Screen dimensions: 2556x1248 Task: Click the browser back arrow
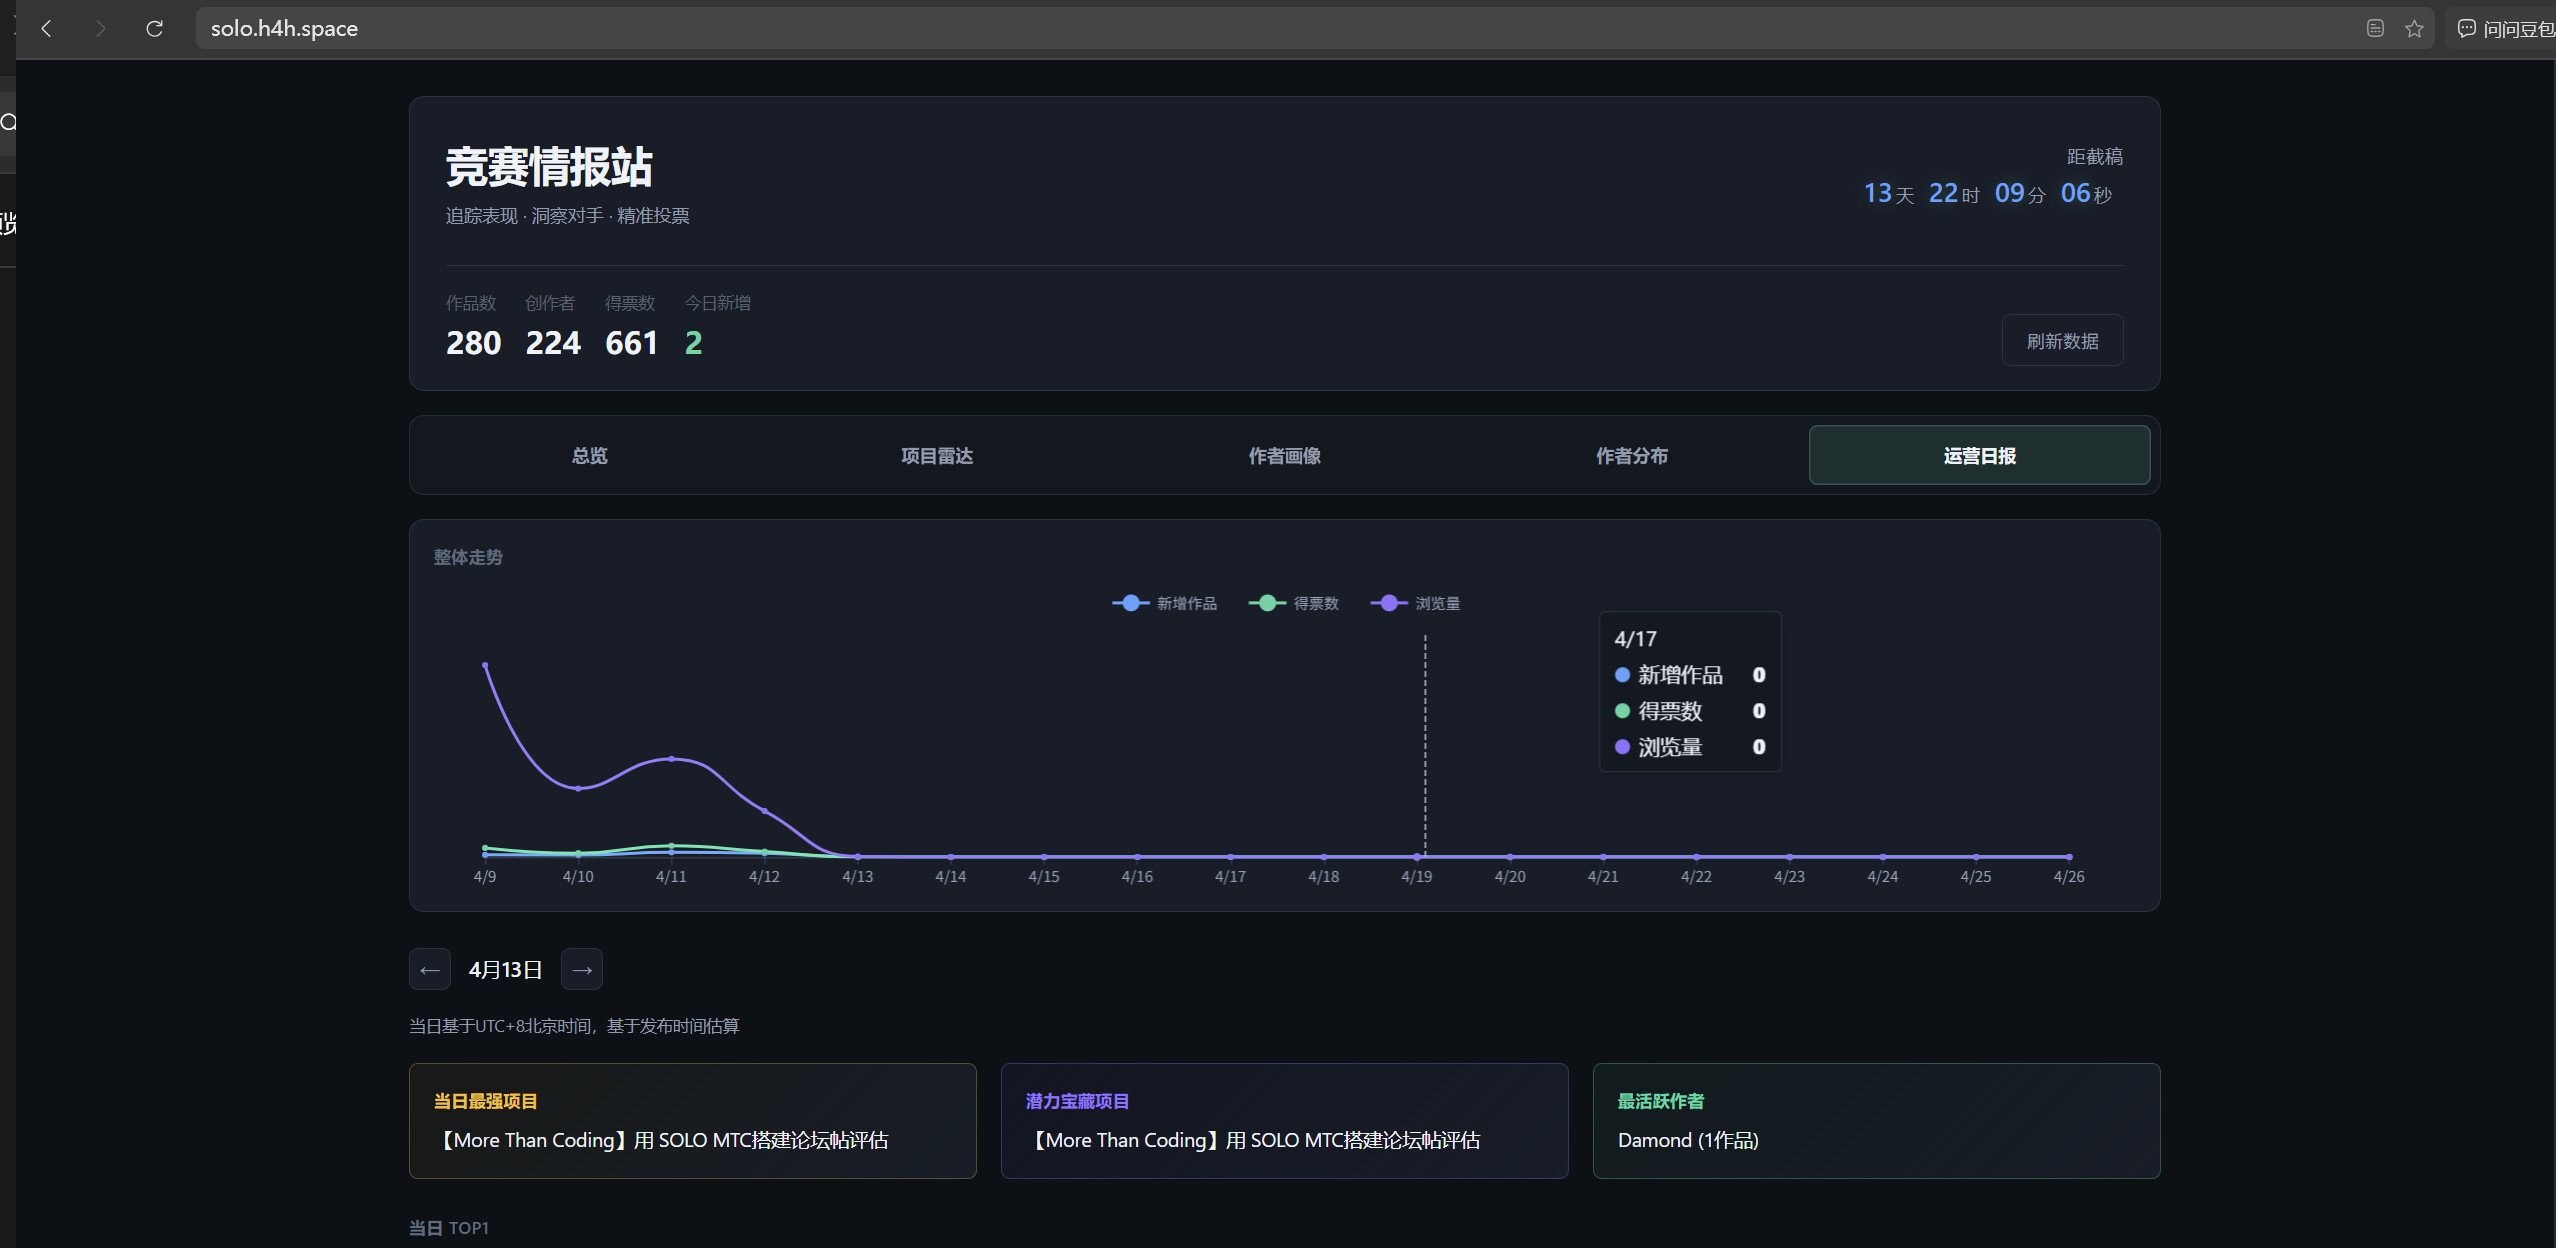46,29
